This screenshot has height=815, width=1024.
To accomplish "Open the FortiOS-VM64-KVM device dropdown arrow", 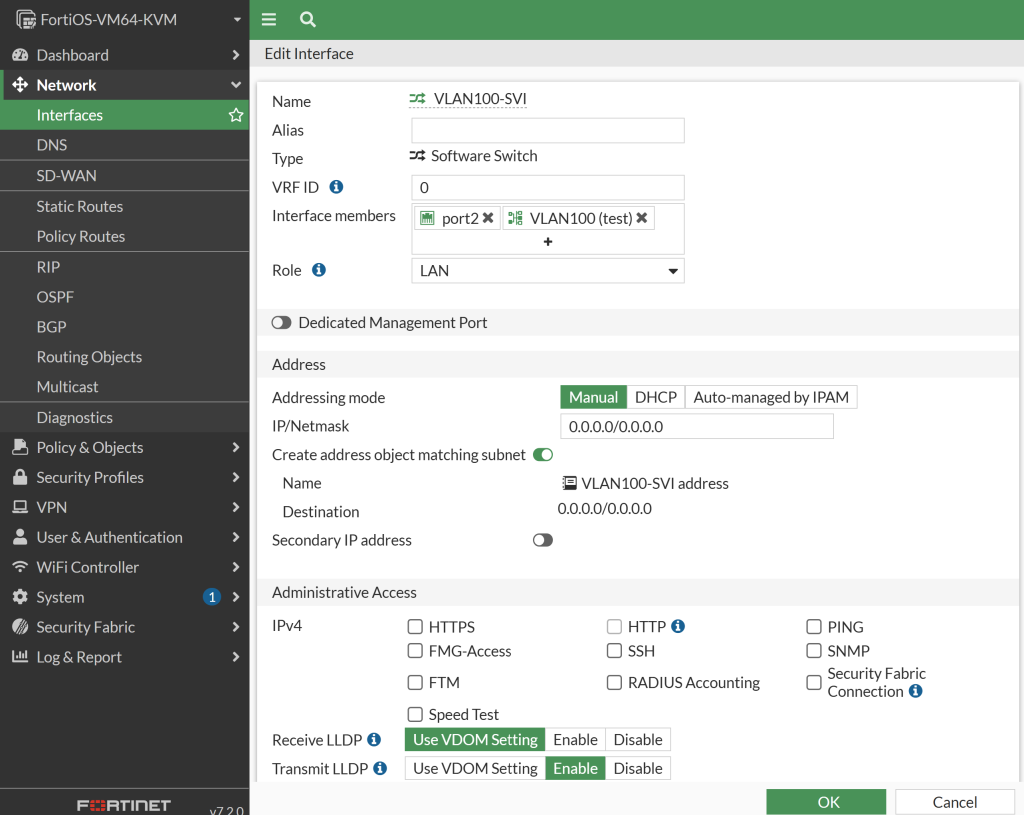I will tap(237, 20).
